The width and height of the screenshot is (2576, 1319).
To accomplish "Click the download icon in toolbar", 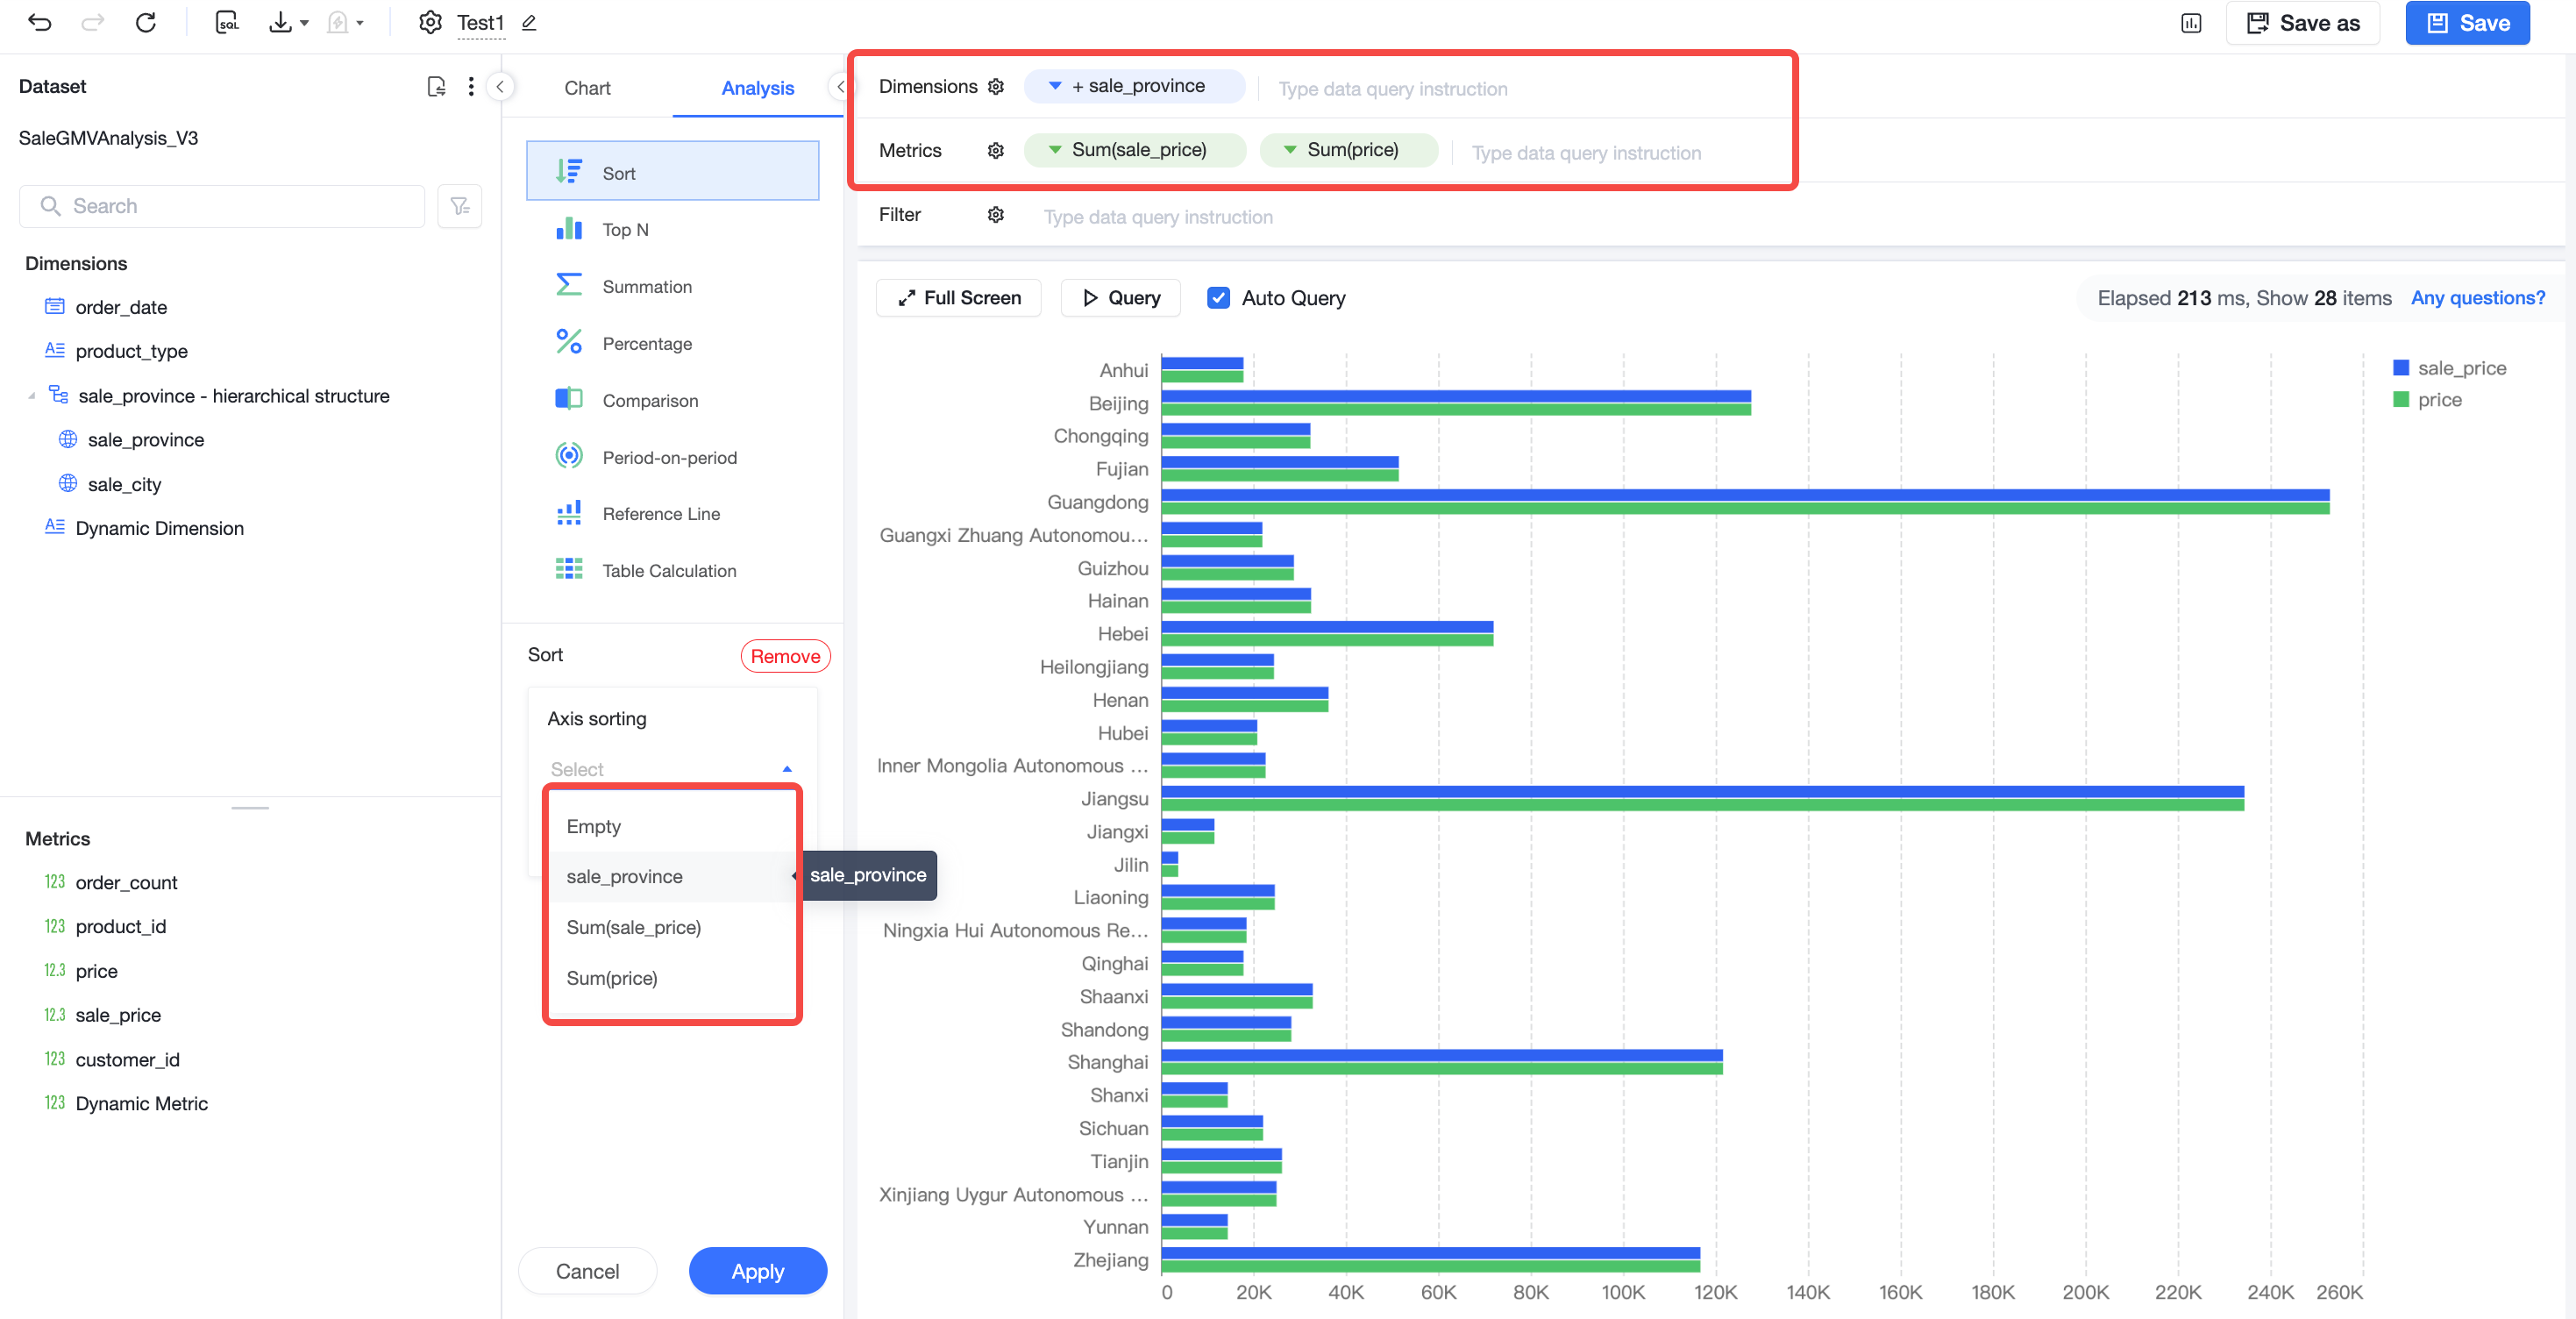I will (281, 22).
